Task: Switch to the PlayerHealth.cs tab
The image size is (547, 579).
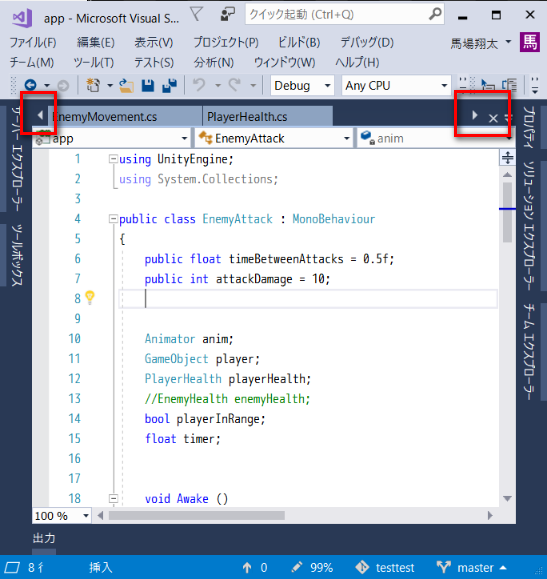Action: (268, 117)
